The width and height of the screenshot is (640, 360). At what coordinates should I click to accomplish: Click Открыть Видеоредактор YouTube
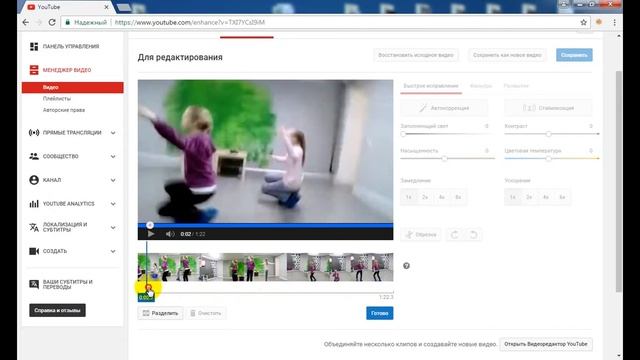point(546,344)
